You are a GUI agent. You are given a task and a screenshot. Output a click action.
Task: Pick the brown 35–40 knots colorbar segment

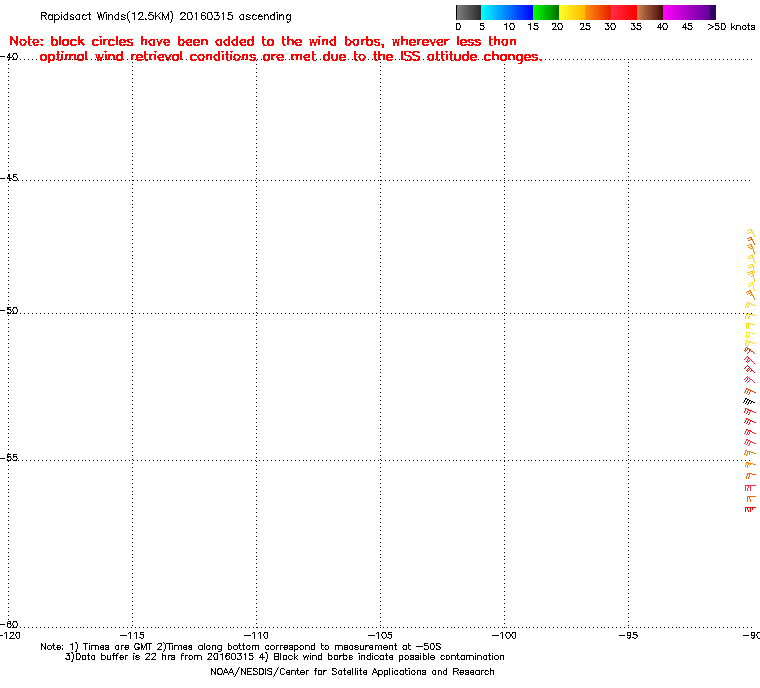point(650,12)
